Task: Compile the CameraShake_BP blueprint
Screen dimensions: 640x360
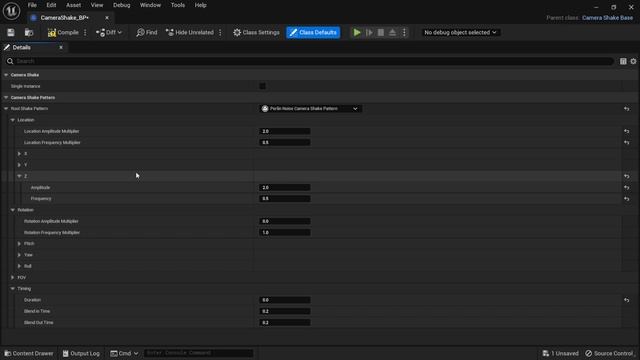Action: [x=63, y=32]
